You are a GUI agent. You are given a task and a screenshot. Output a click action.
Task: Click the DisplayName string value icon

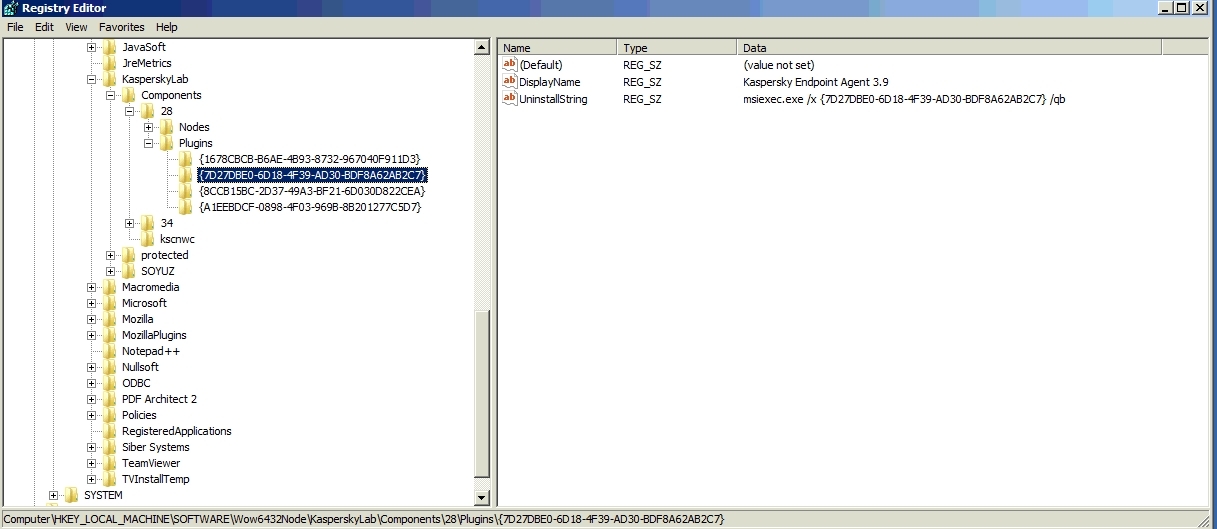tap(509, 82)
